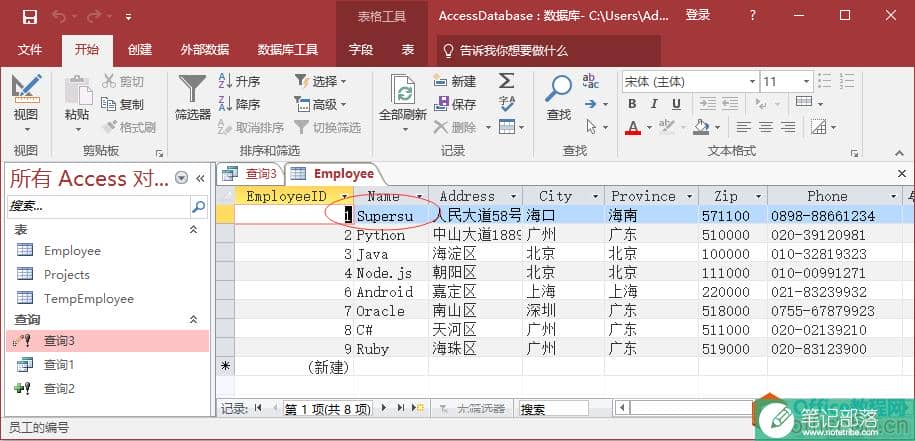This screenshot has width=915, height=441.
Task: Align text center
Action: (x=766, y=127)
